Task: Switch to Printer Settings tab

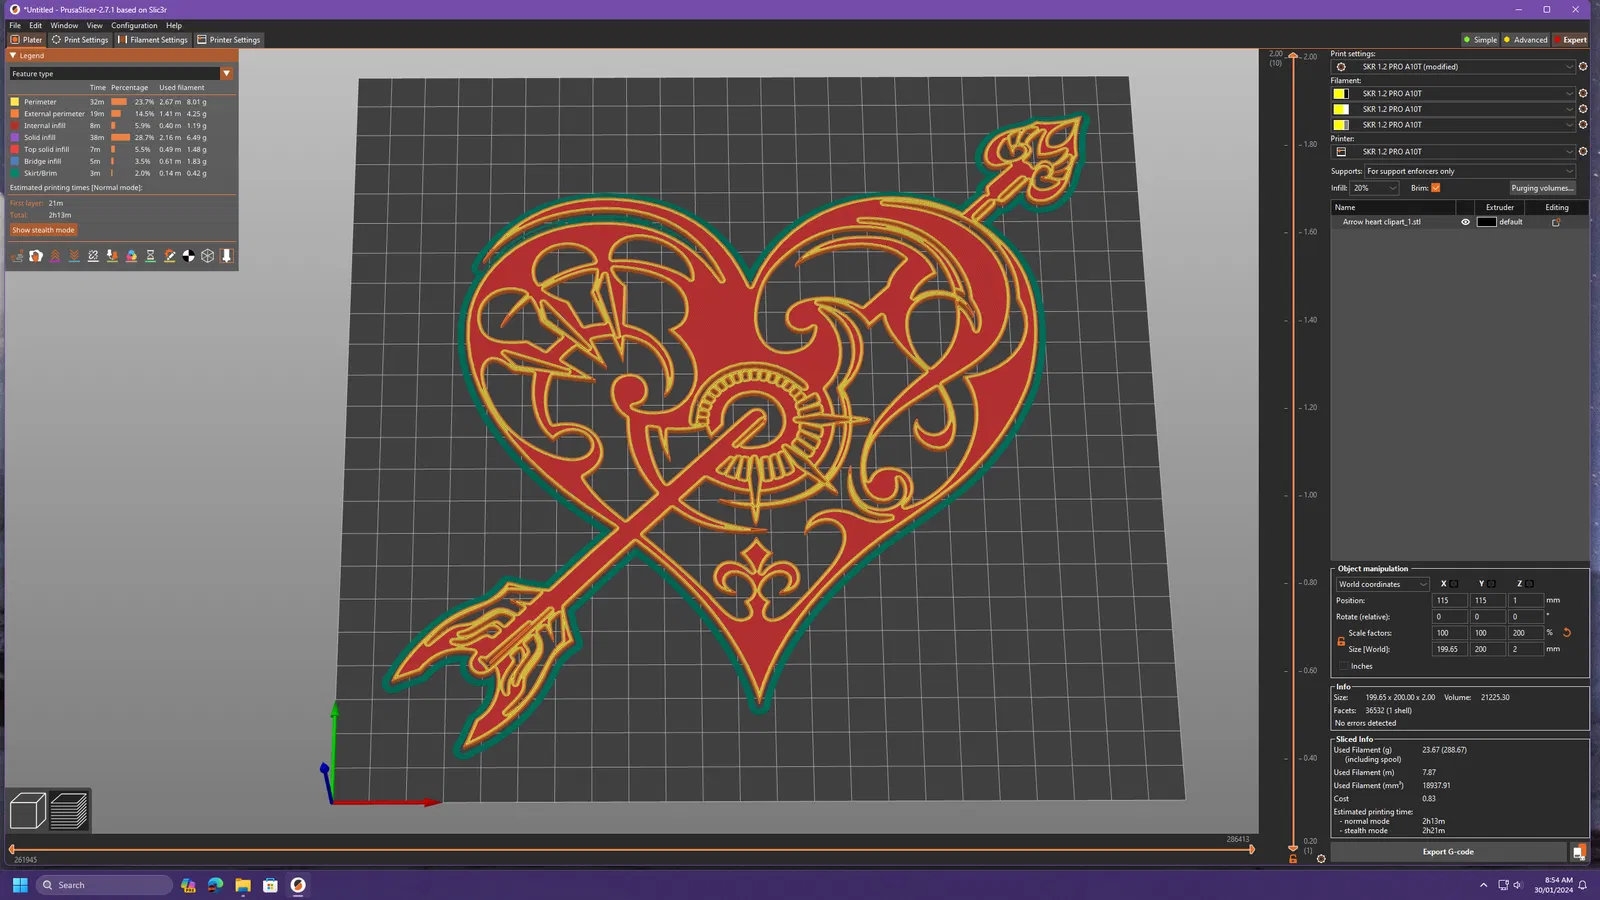Action: click(229, 40)
